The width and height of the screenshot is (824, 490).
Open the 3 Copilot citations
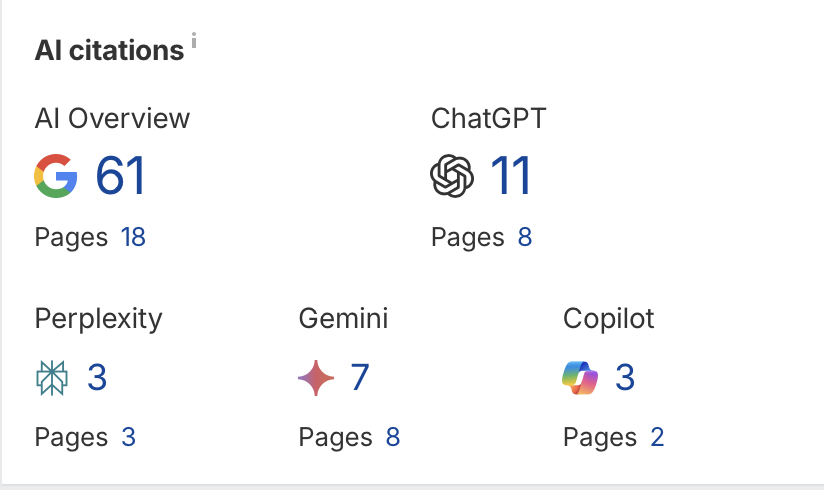tap(625, 378)
